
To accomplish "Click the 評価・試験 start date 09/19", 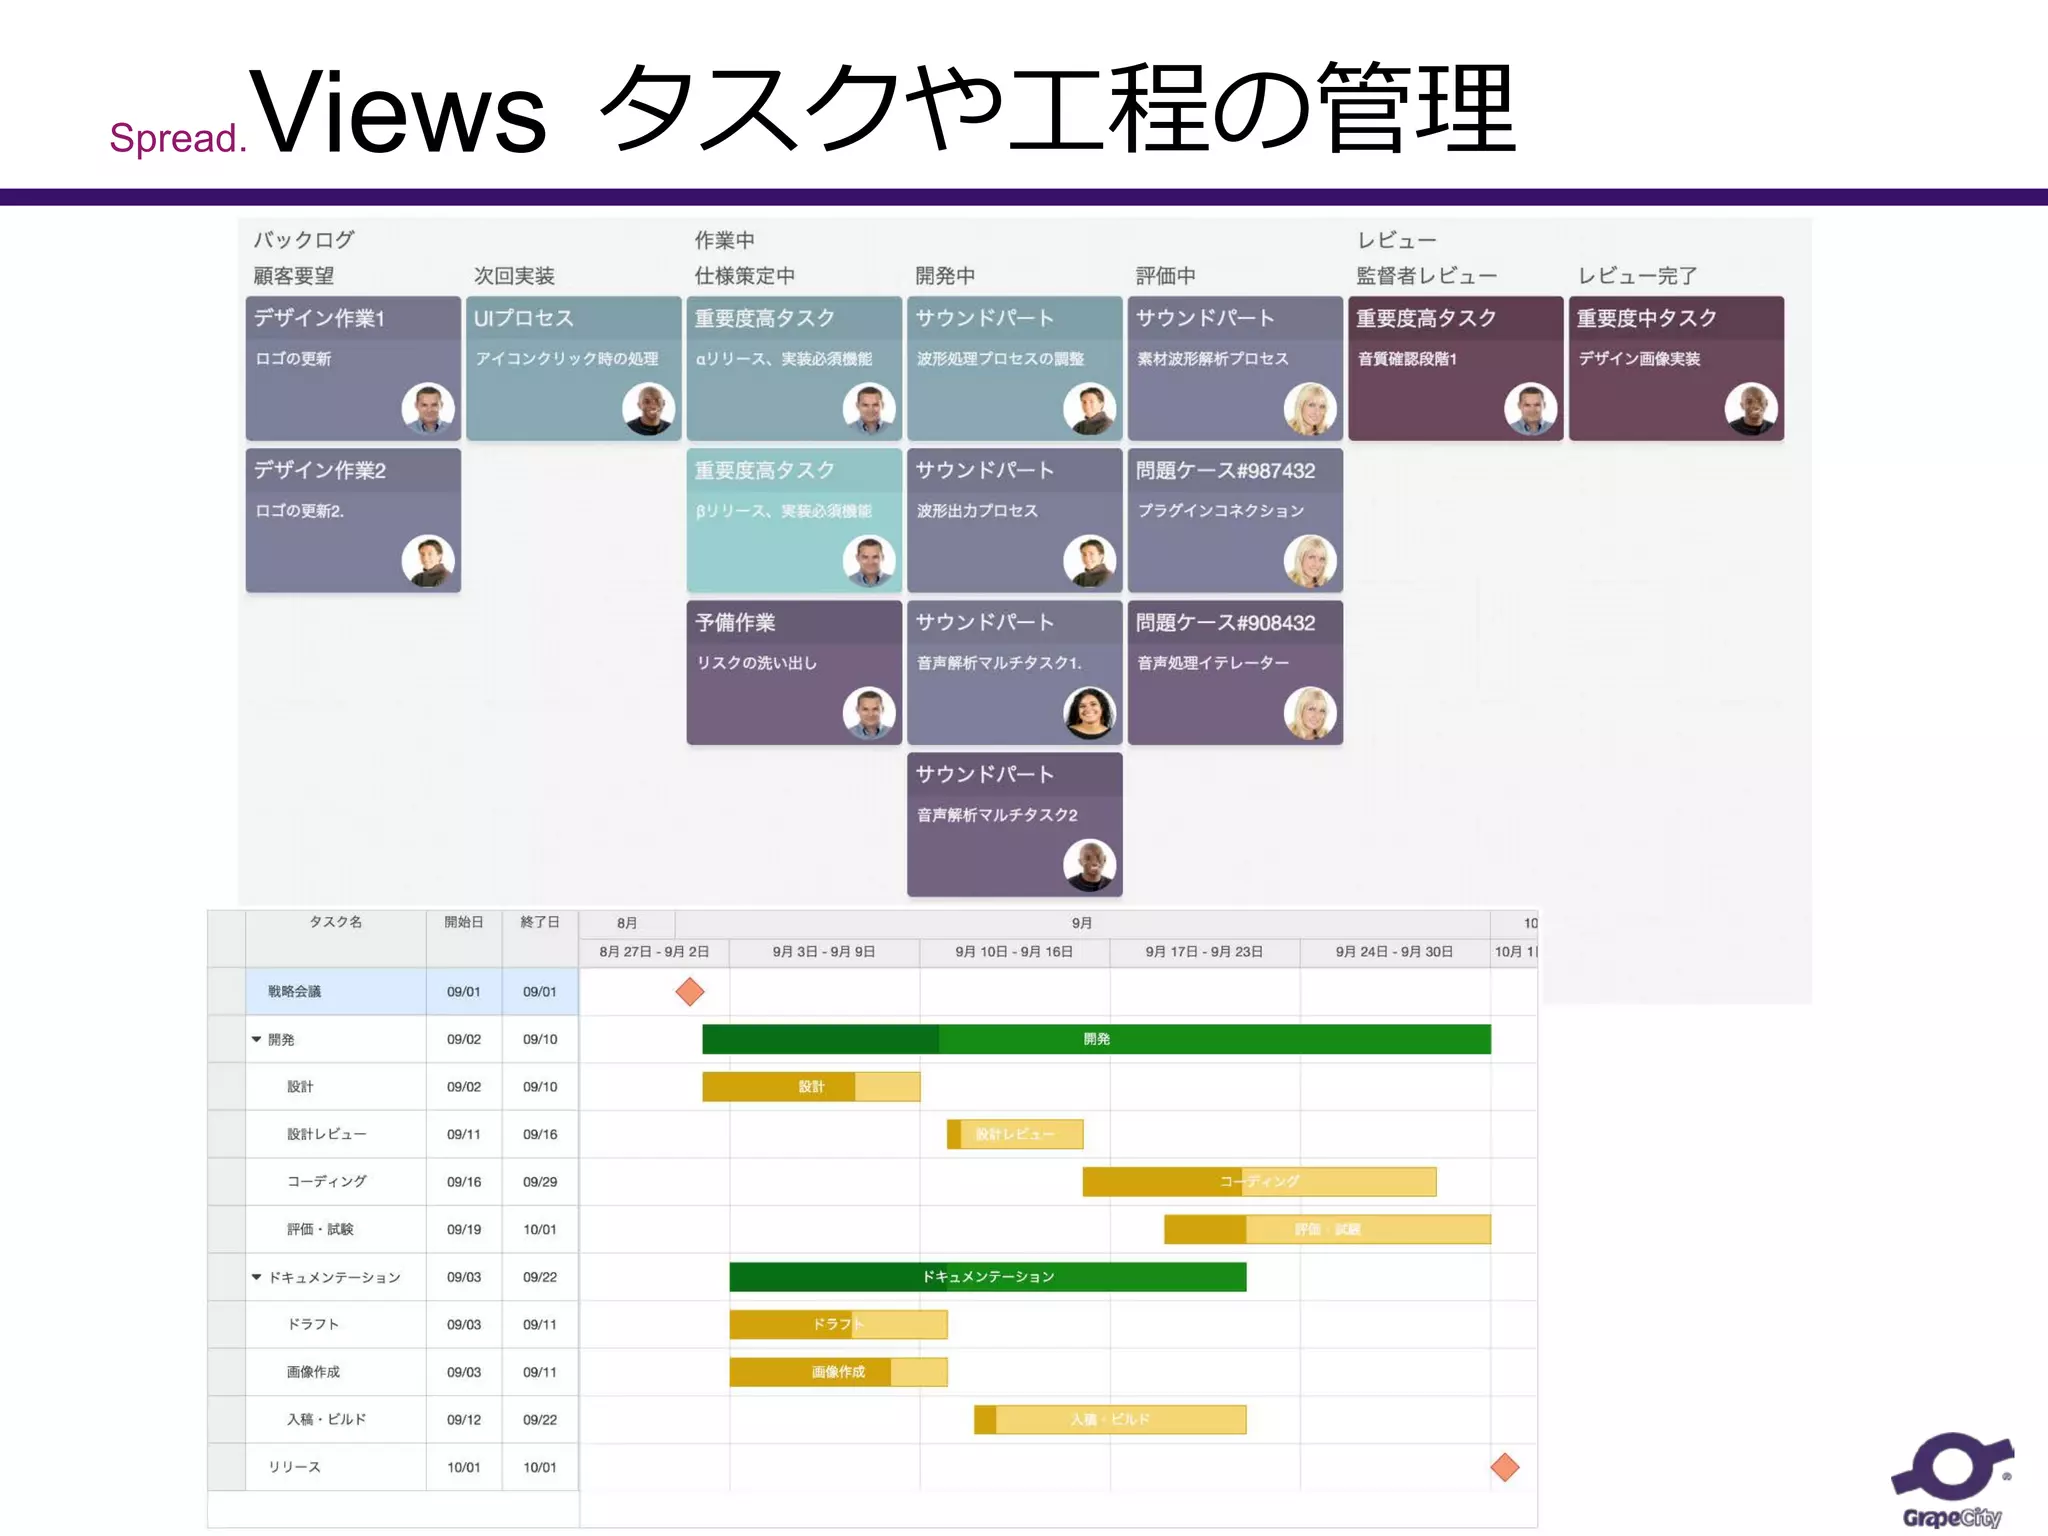I will (464, 1229).
